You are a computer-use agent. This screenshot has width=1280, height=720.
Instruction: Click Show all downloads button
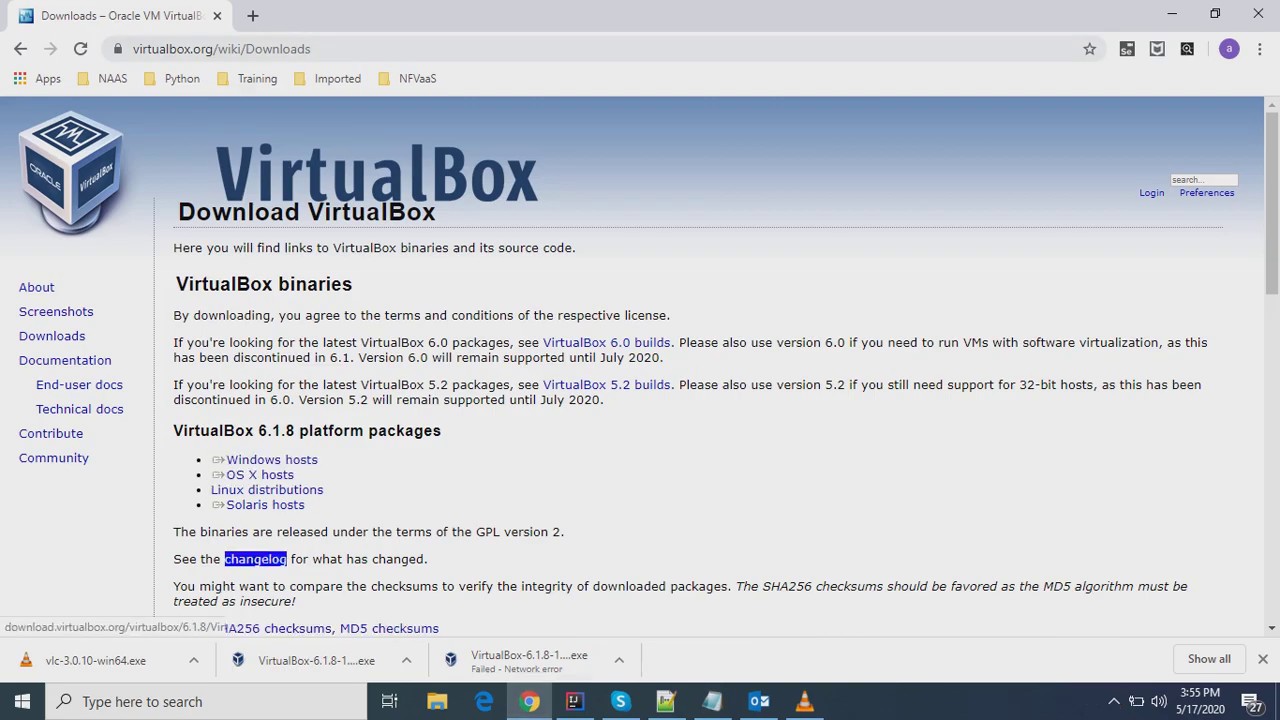[1209, 659]
